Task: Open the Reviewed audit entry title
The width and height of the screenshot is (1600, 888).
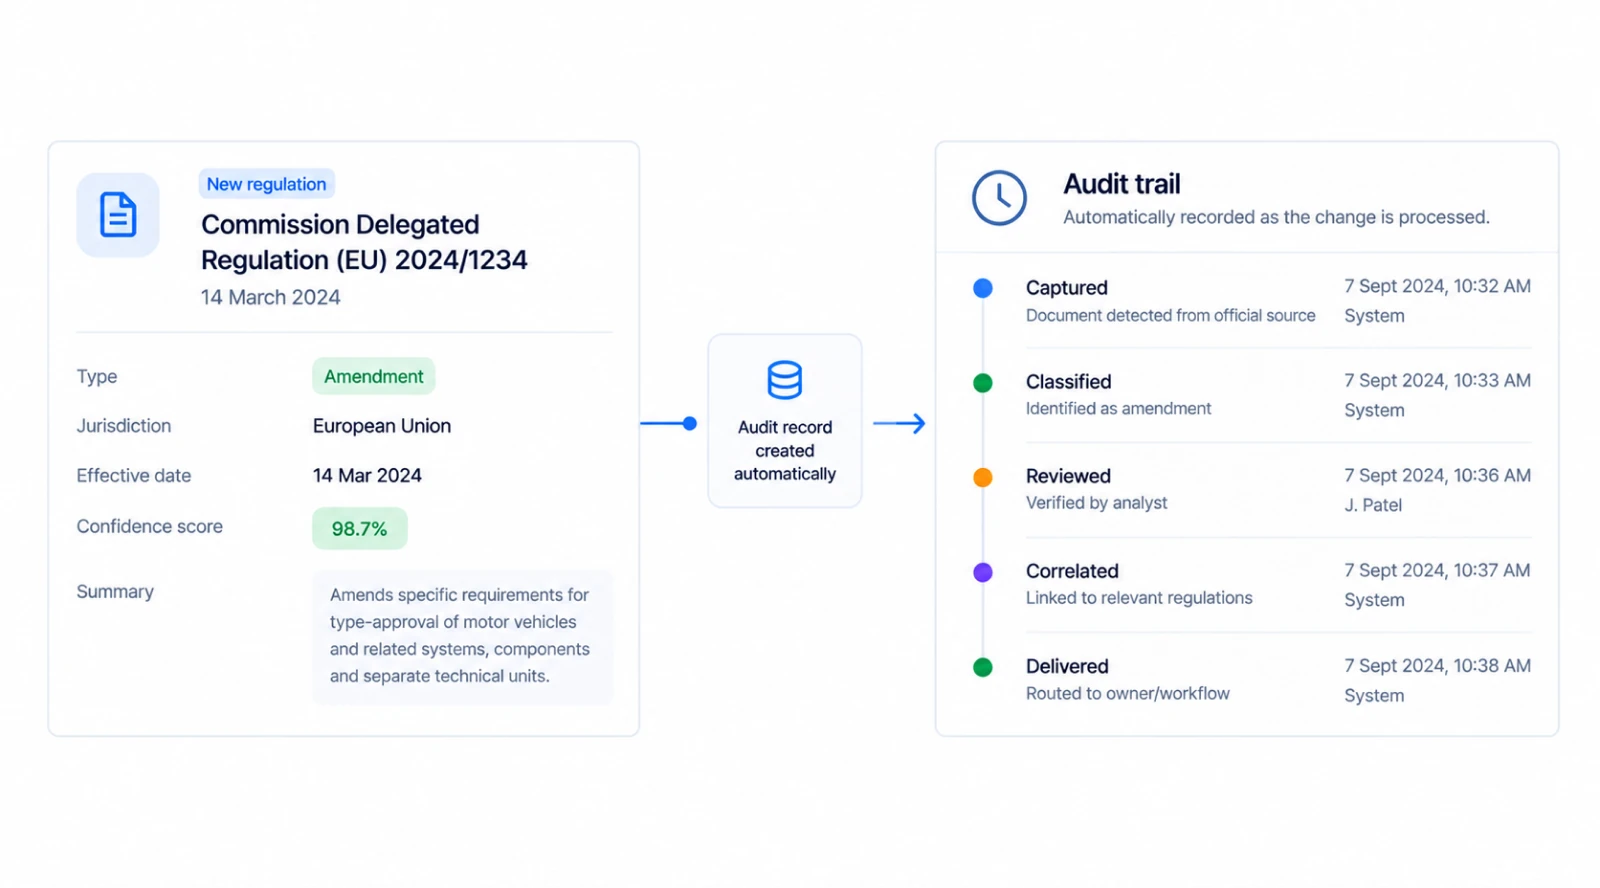Action: pyautogui.click(x=1069, y=476)
